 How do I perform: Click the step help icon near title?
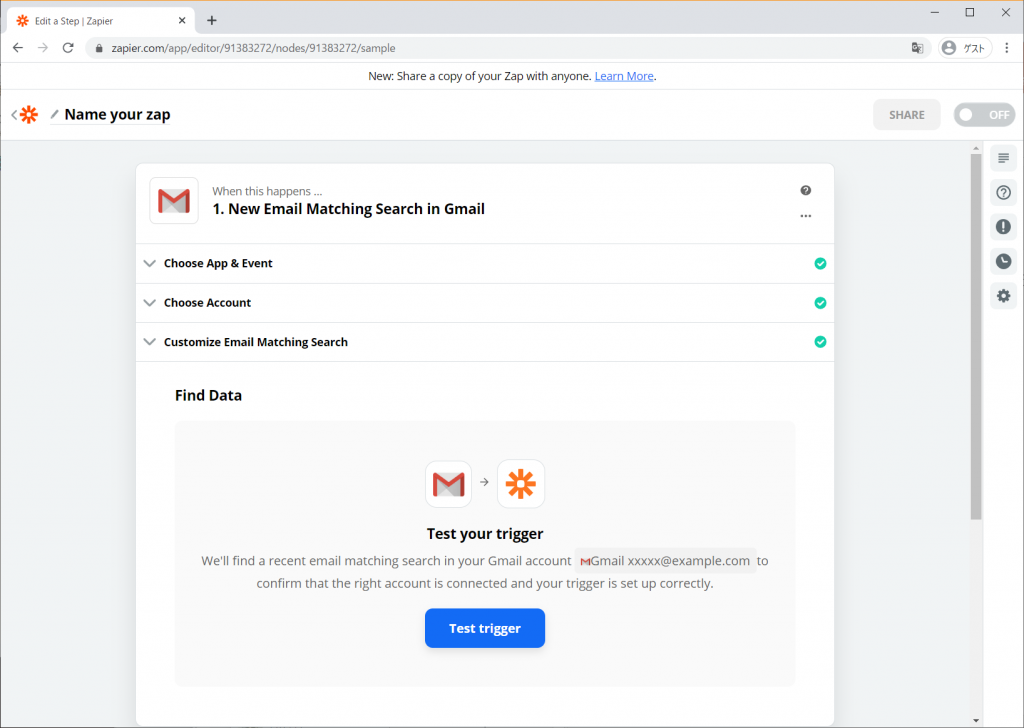[805, 191]
